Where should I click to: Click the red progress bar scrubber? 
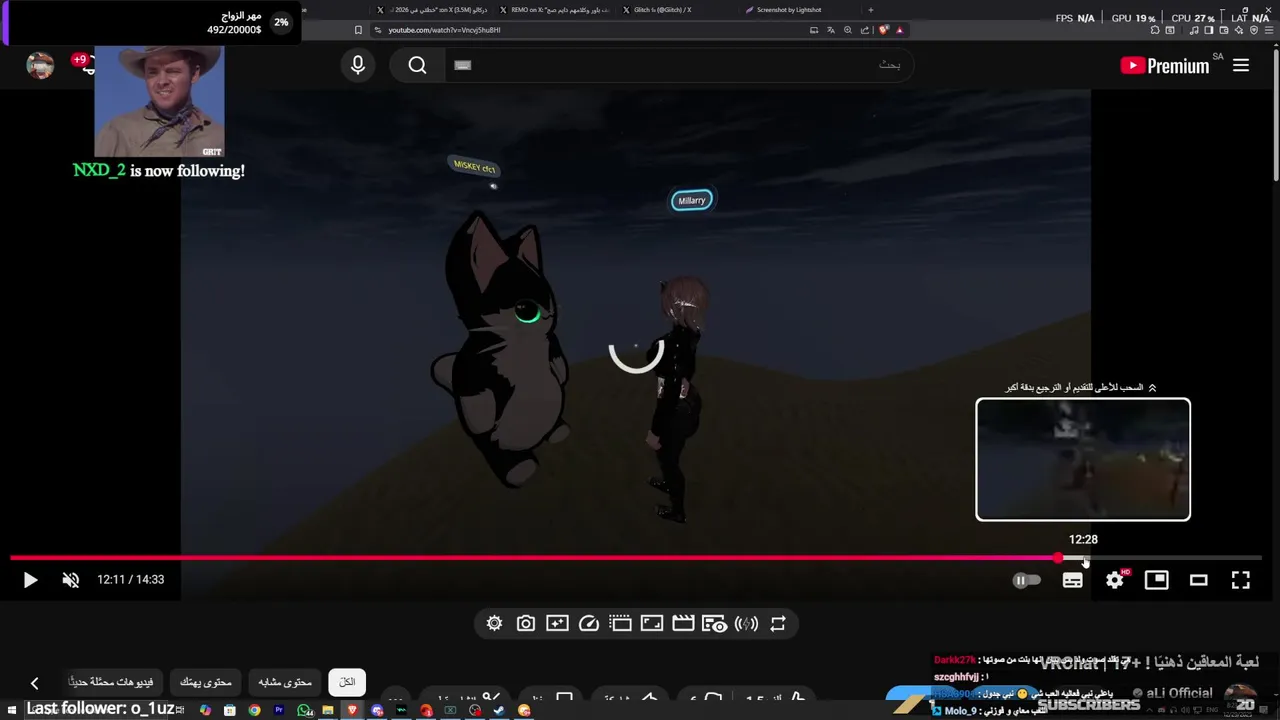click(1058, 558)
